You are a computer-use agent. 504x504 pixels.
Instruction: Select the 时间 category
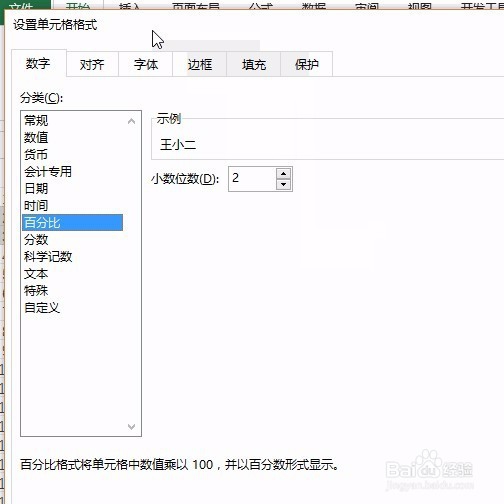tap(73, 205)
